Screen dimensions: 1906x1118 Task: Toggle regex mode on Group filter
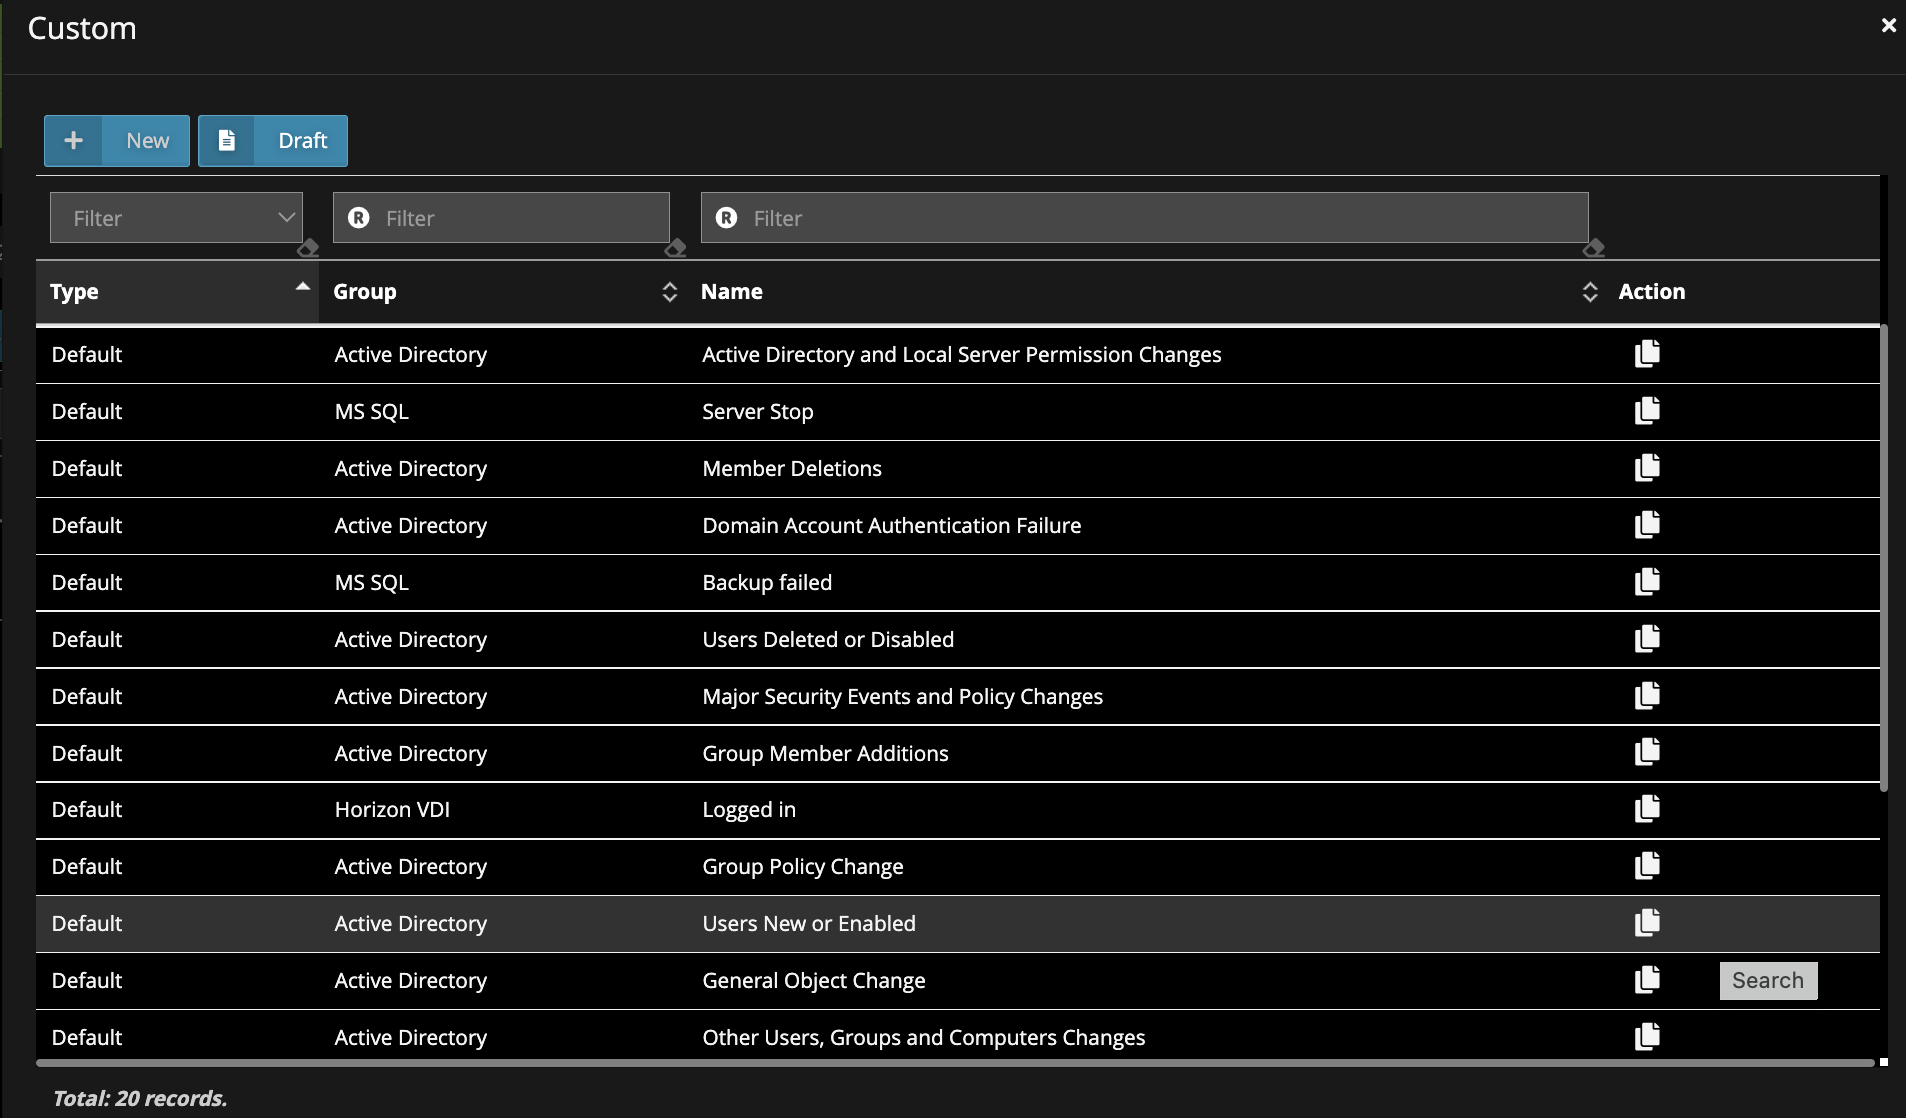click(359, 218)
